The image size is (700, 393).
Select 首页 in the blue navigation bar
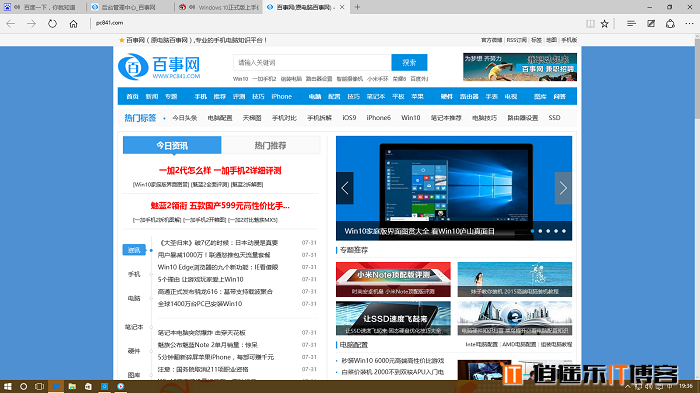[133, 96]
